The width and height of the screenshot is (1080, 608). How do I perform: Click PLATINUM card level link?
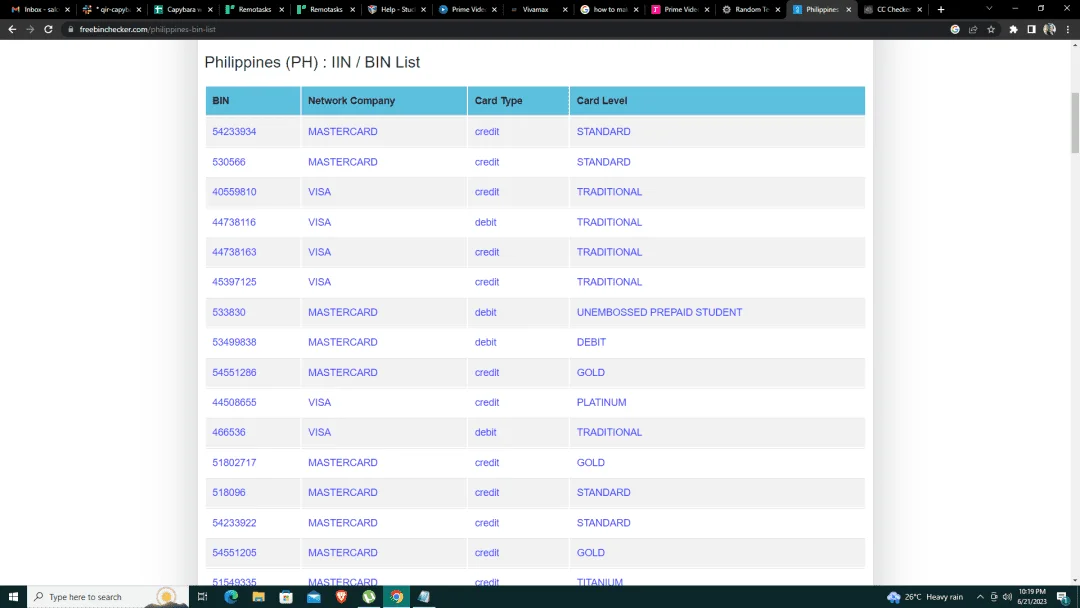(601, 402)
